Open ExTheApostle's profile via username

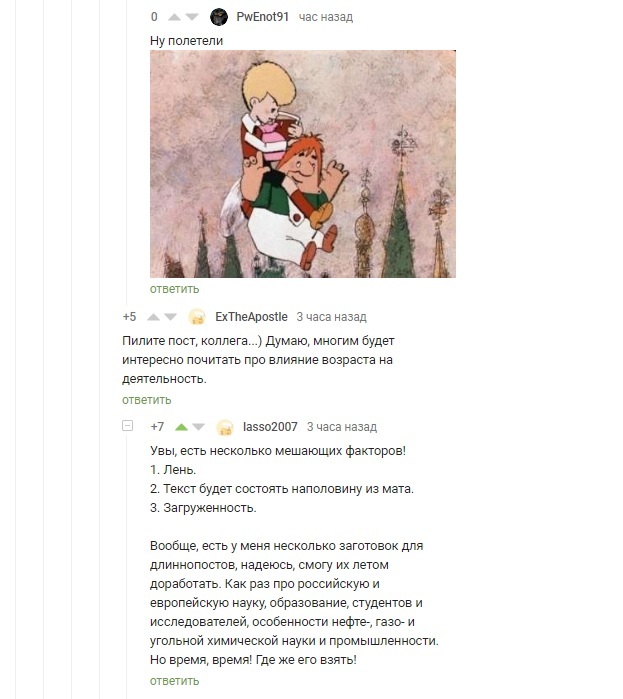click(x=251, y=317)
